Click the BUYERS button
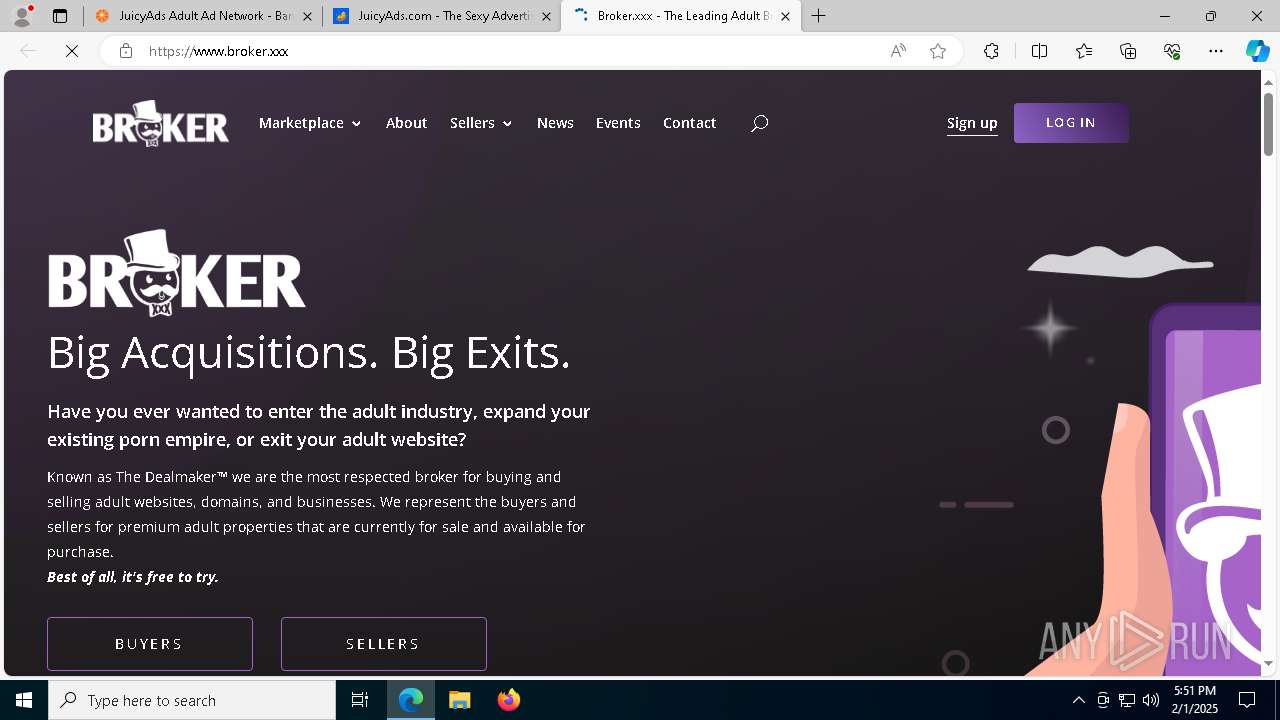 tap(150, 644)
